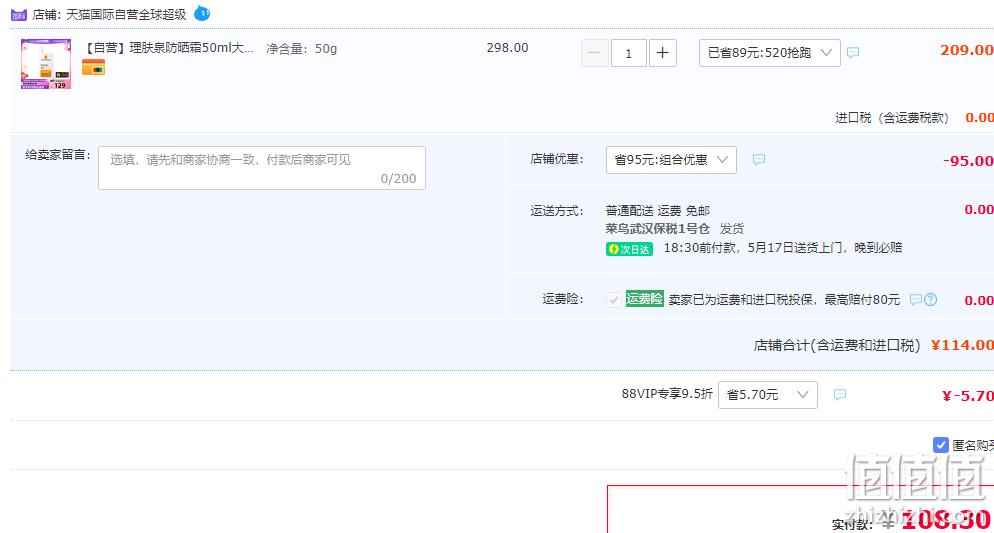Screen dimensions: 994x533
Task: Click the unit price 298.00
Action: coord(508,48)
